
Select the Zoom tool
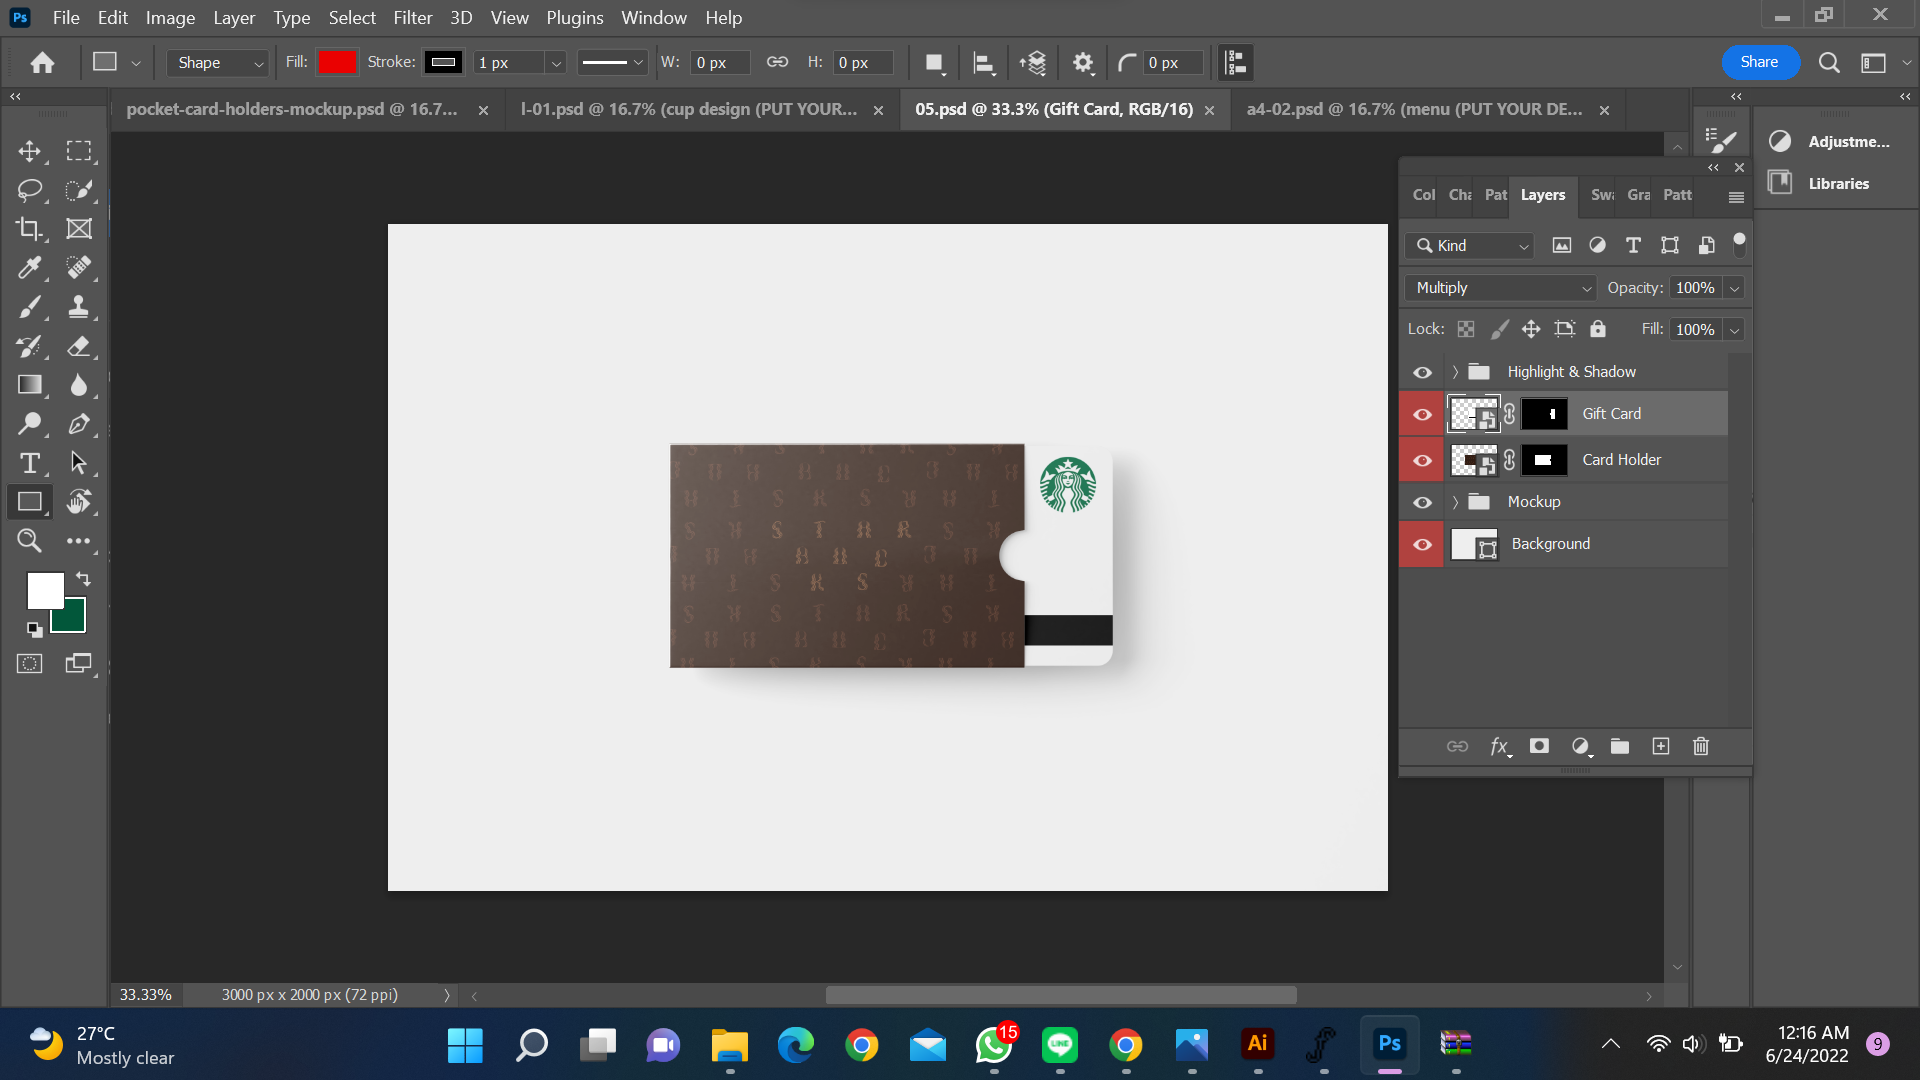pyautogui.click(x=29, y=541)
